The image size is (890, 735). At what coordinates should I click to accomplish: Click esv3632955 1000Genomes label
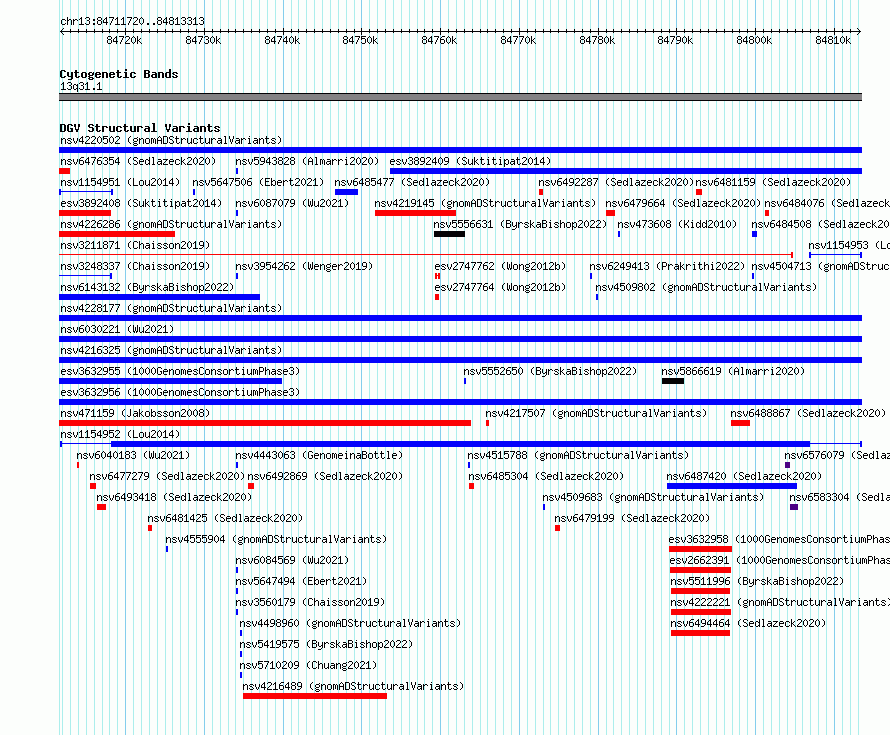pos(180,371)
